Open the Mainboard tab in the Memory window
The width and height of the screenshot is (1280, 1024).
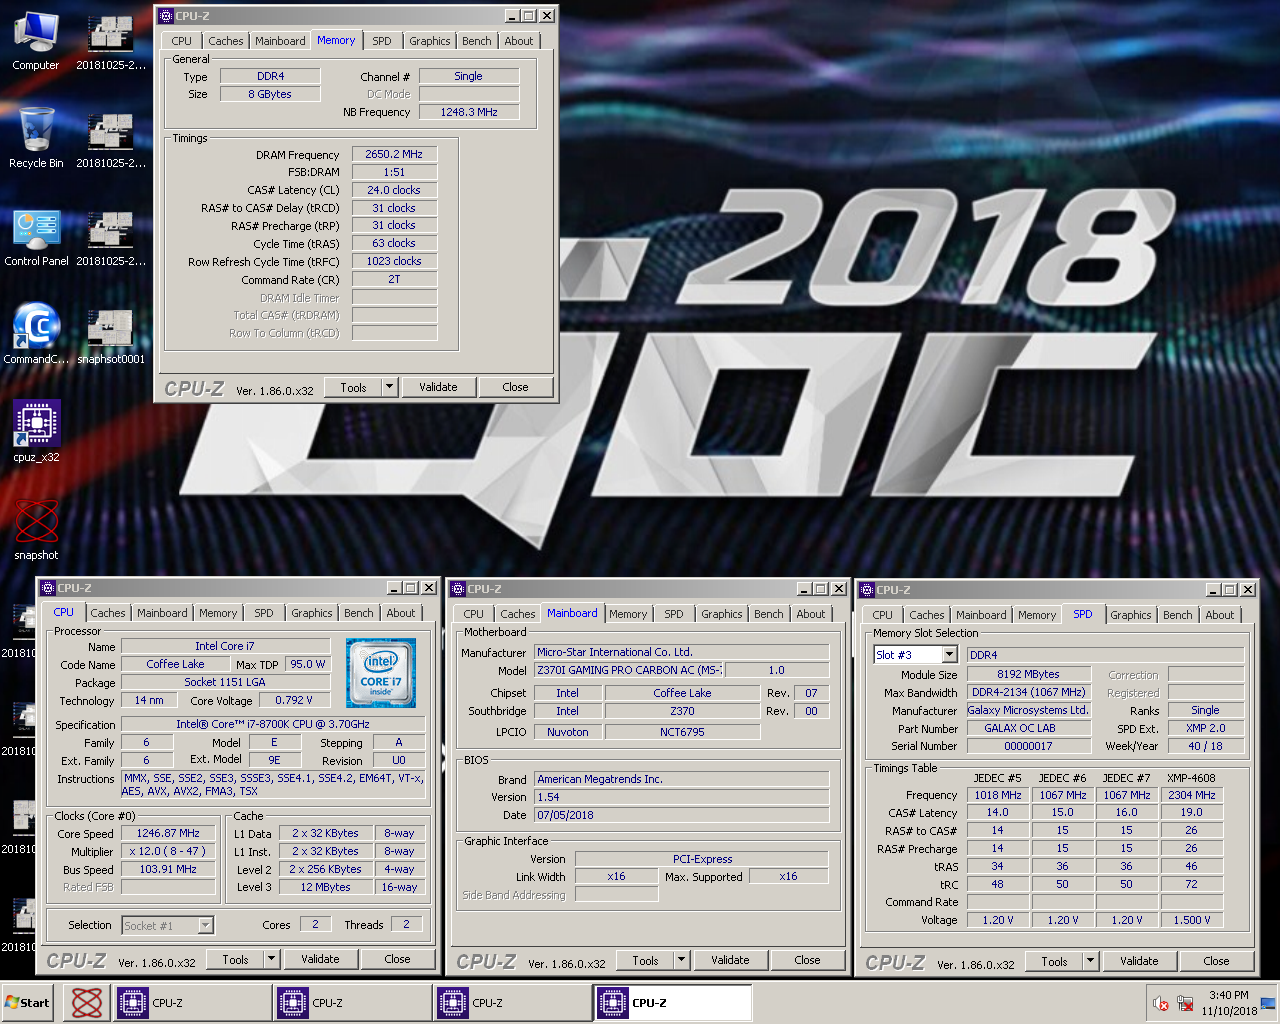tap(280, 41)
